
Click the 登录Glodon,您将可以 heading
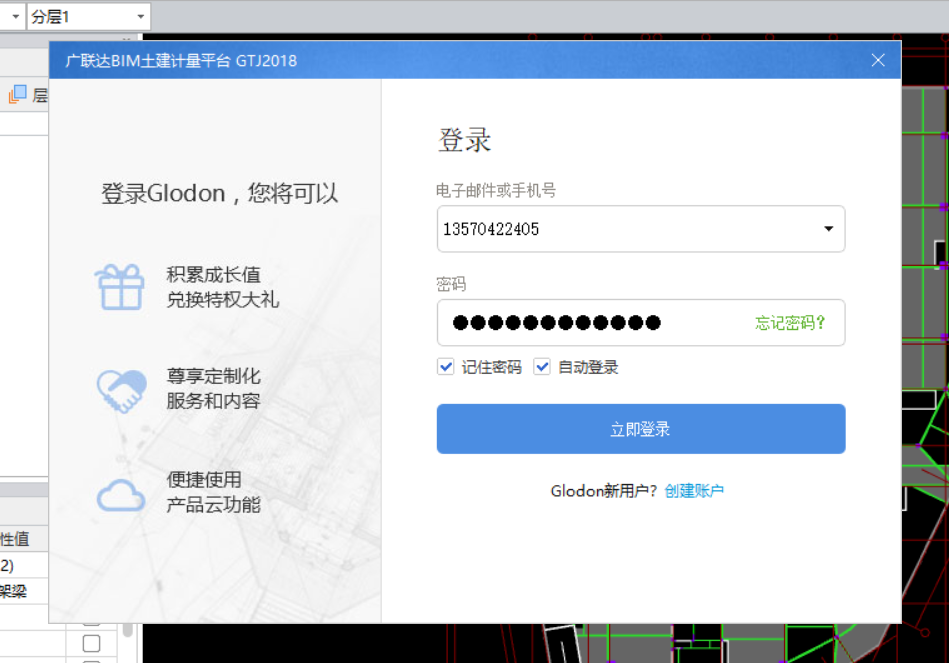tap(219, 194)
